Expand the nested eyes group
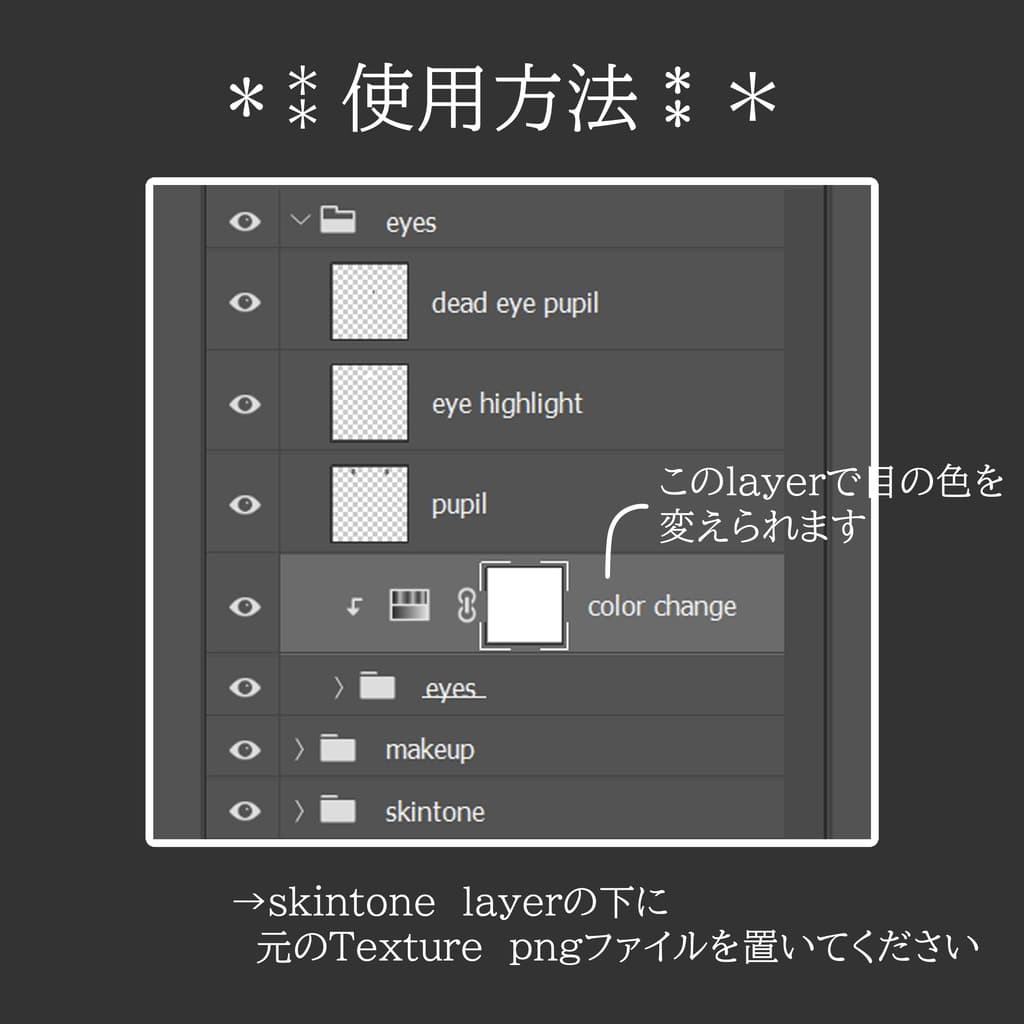This screenshot has width=1024, height=1024. [340, 686]
